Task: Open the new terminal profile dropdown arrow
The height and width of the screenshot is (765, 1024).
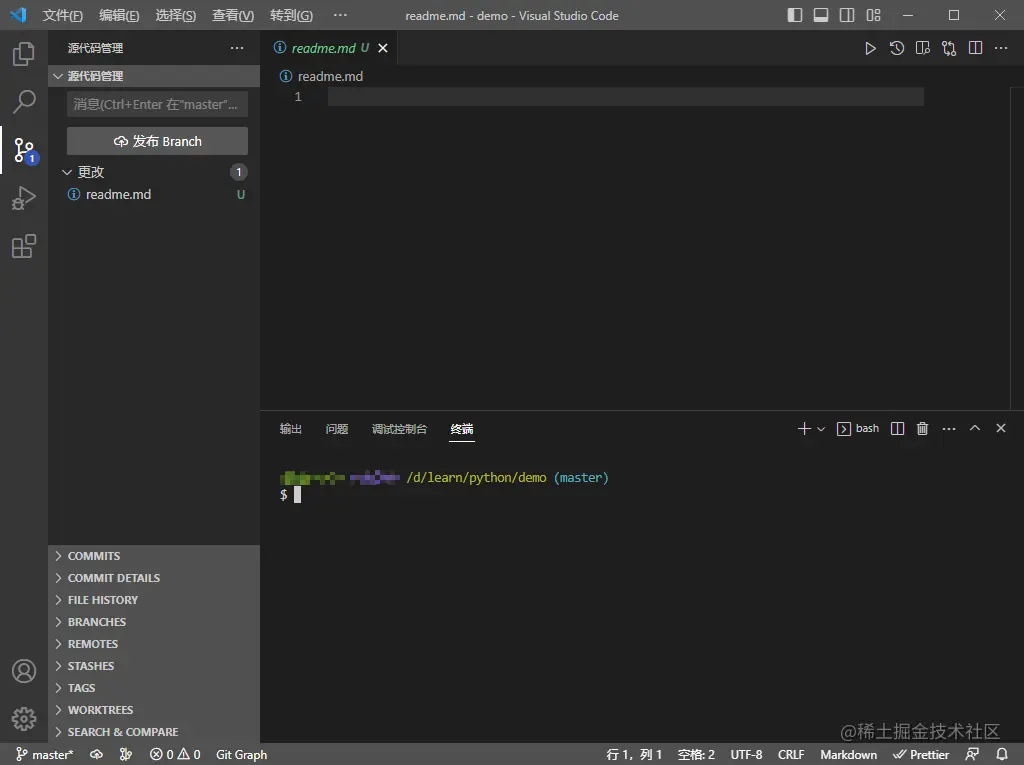Action: point(821,429)
